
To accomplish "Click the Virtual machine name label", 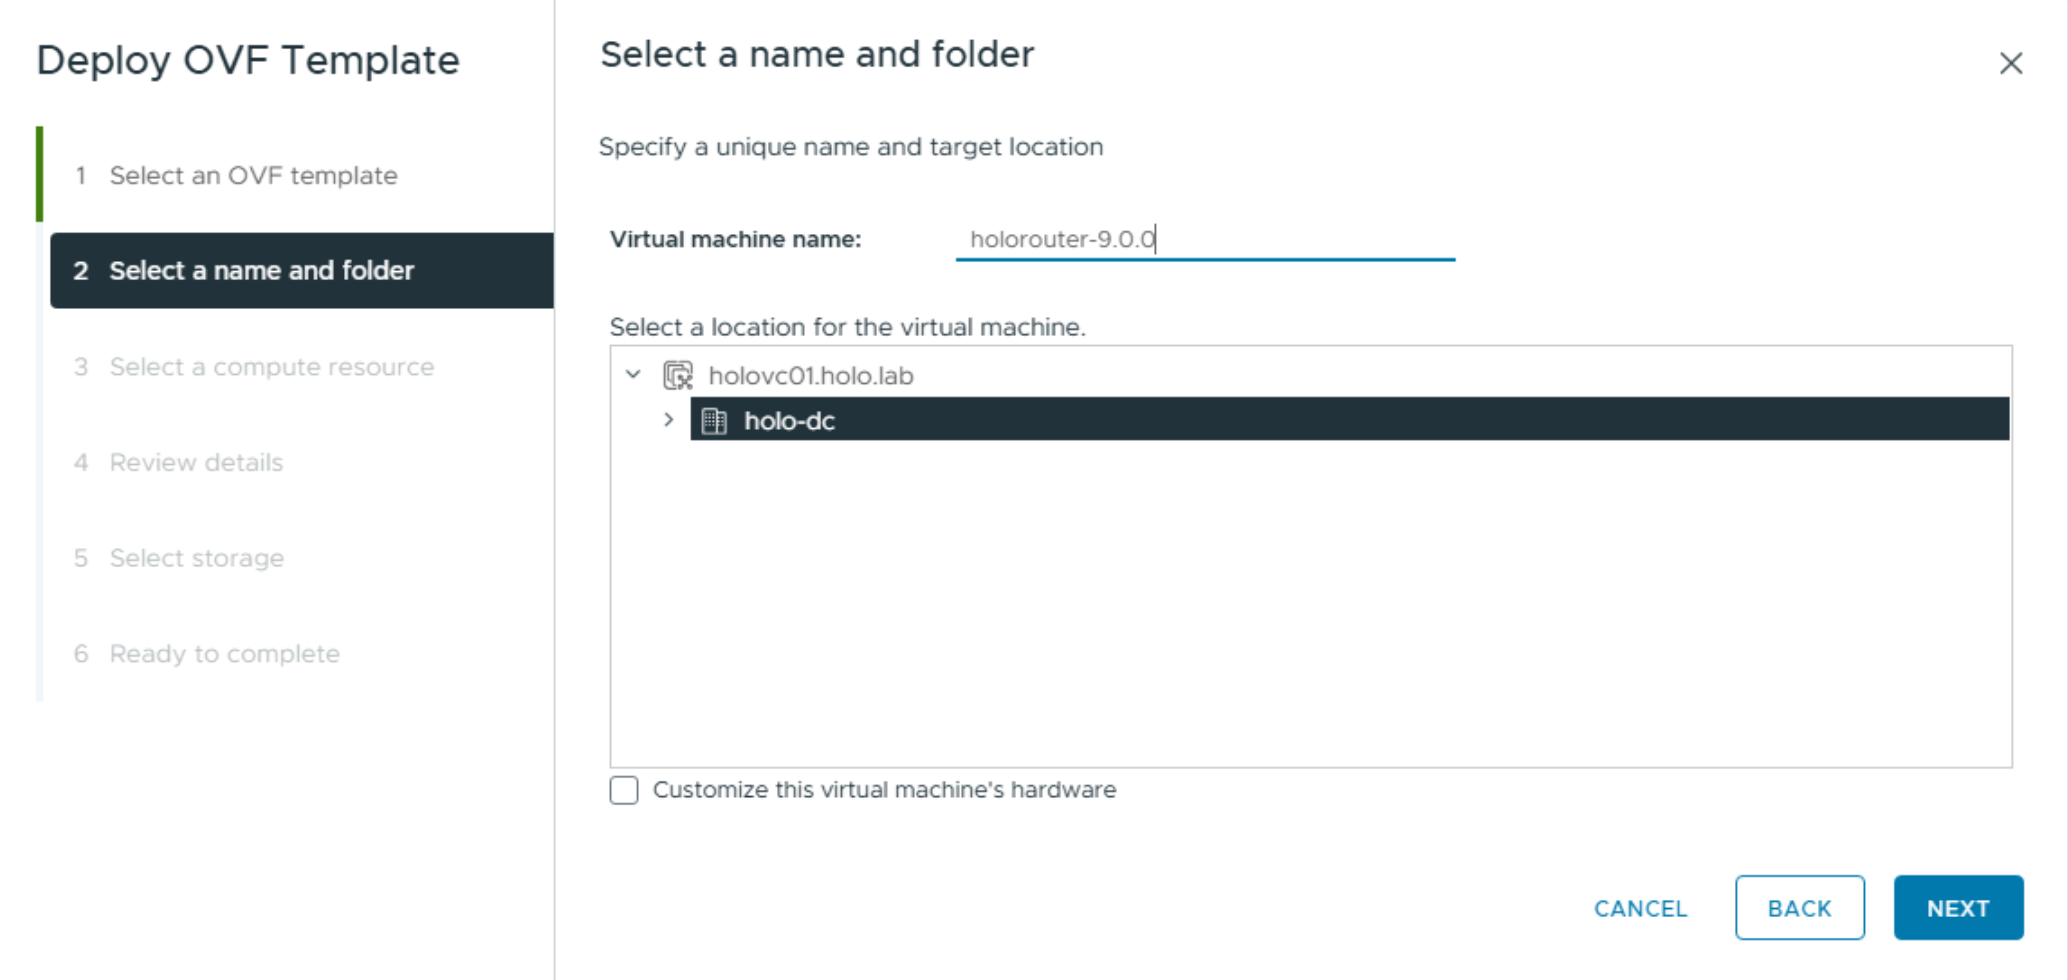I will tap(735, 240).
